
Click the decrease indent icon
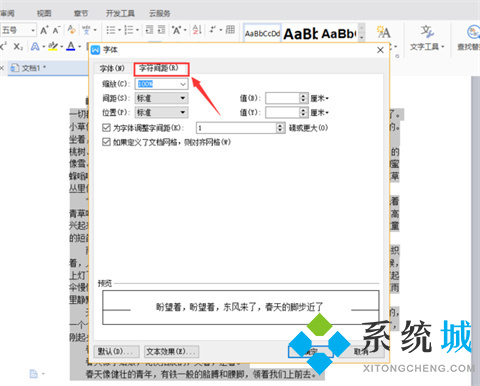point(149,30)
